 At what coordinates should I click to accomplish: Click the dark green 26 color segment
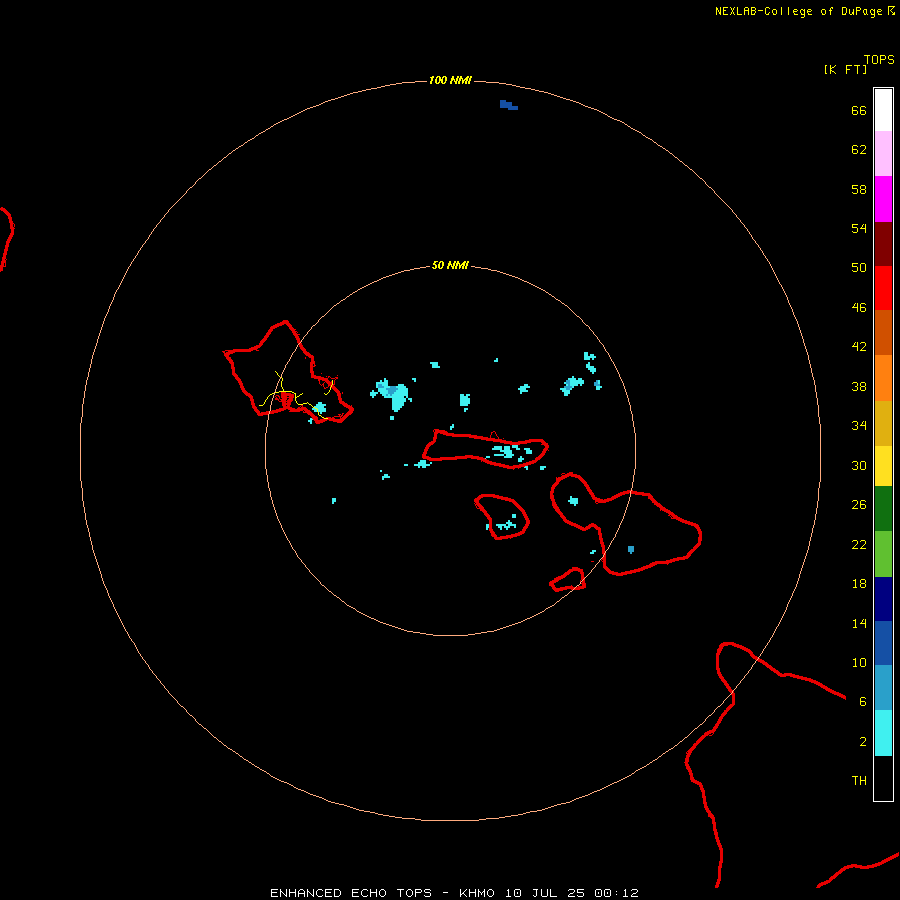point(883,509)
